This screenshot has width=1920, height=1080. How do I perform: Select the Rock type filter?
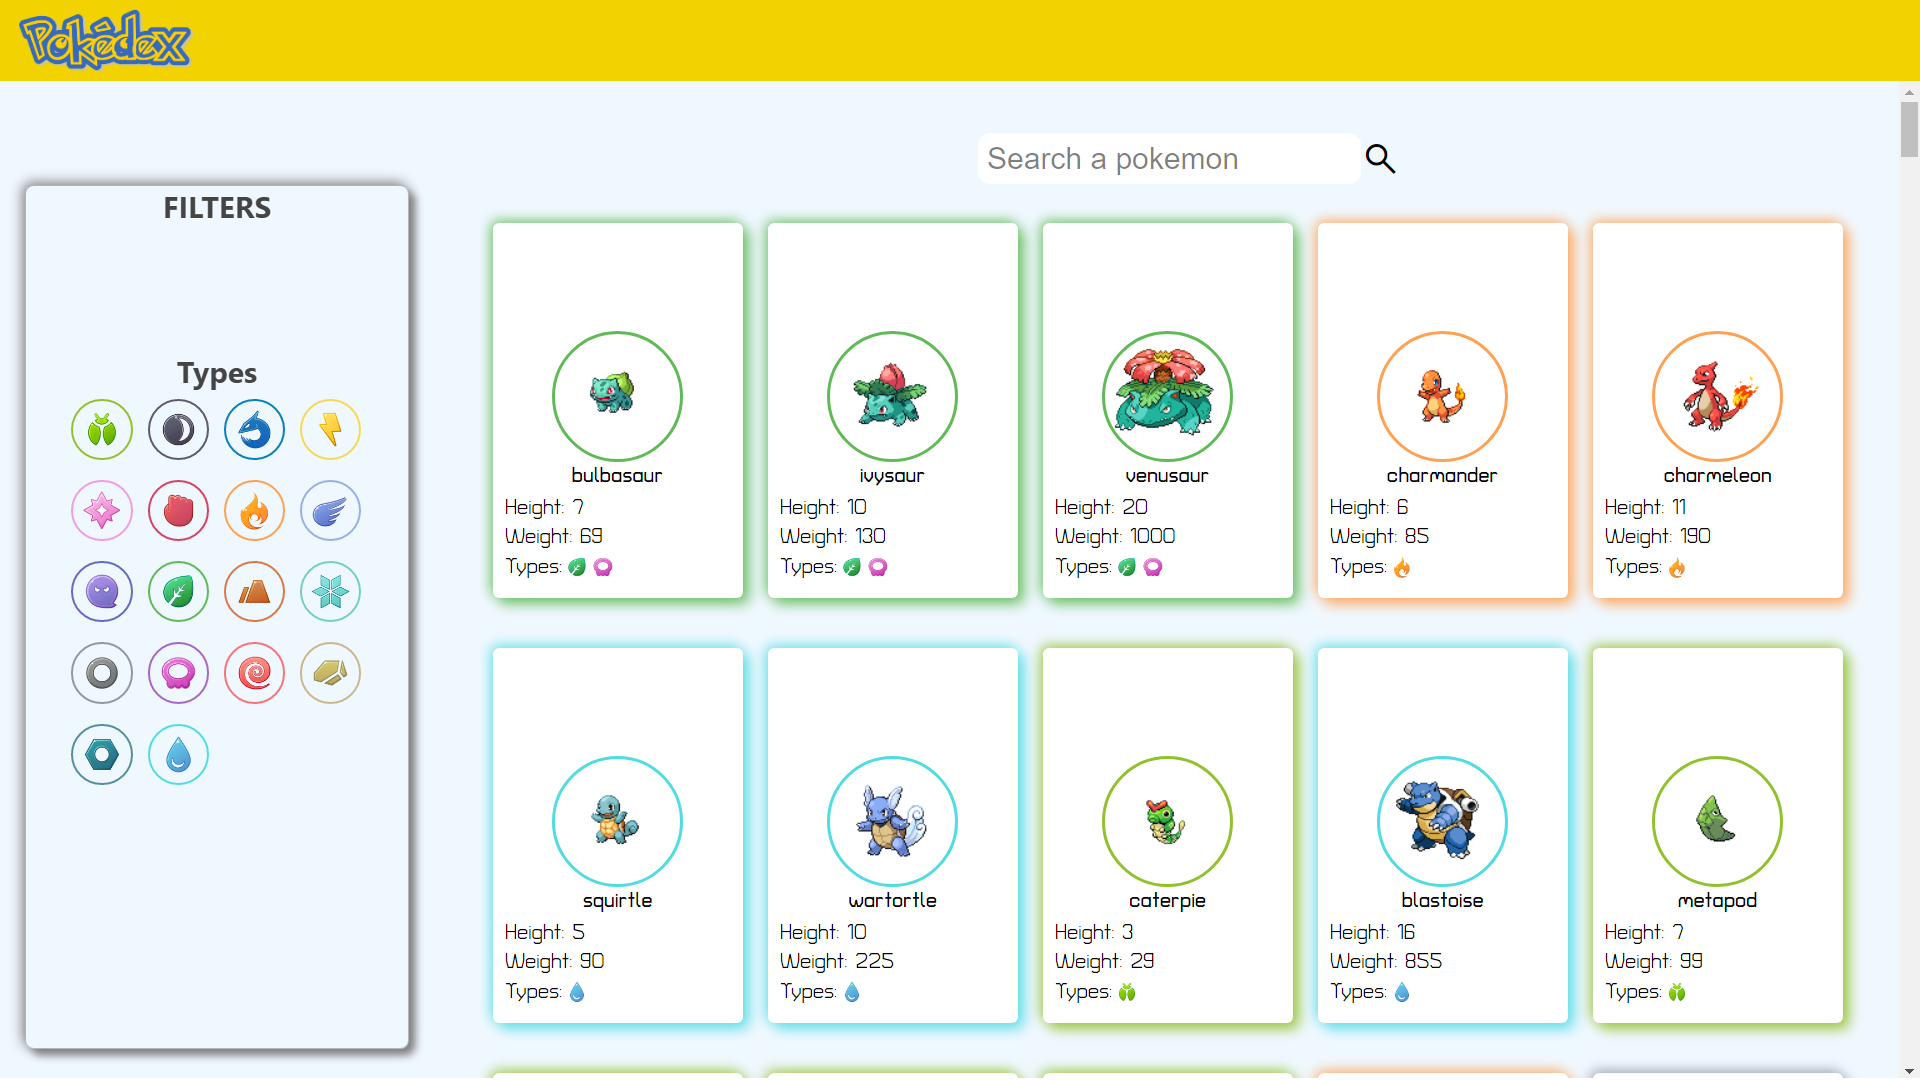pos(330,673)
